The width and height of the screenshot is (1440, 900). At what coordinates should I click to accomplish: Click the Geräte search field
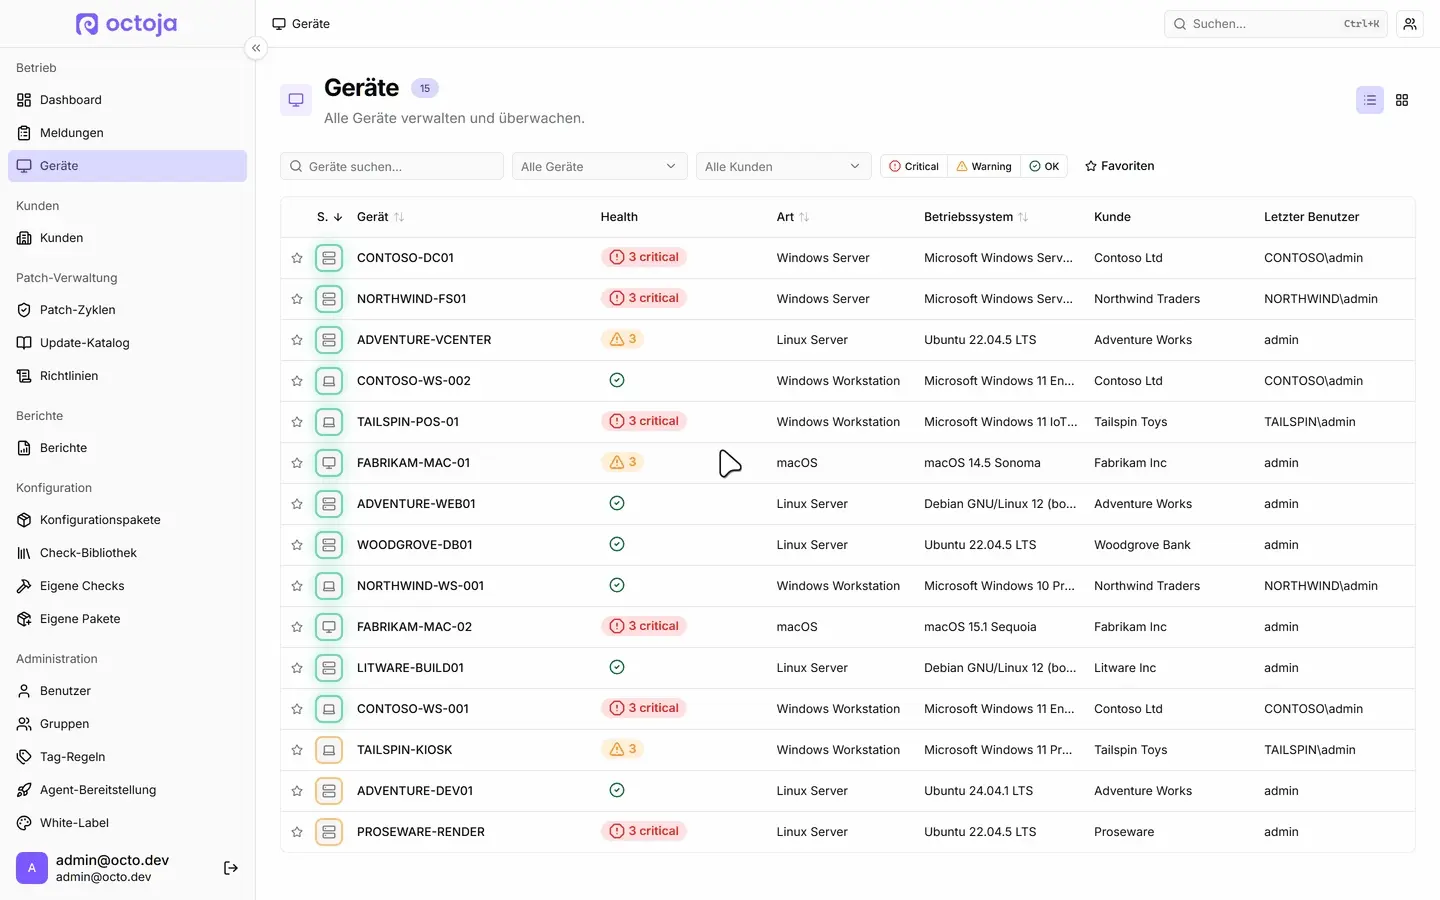coord(392,166)
